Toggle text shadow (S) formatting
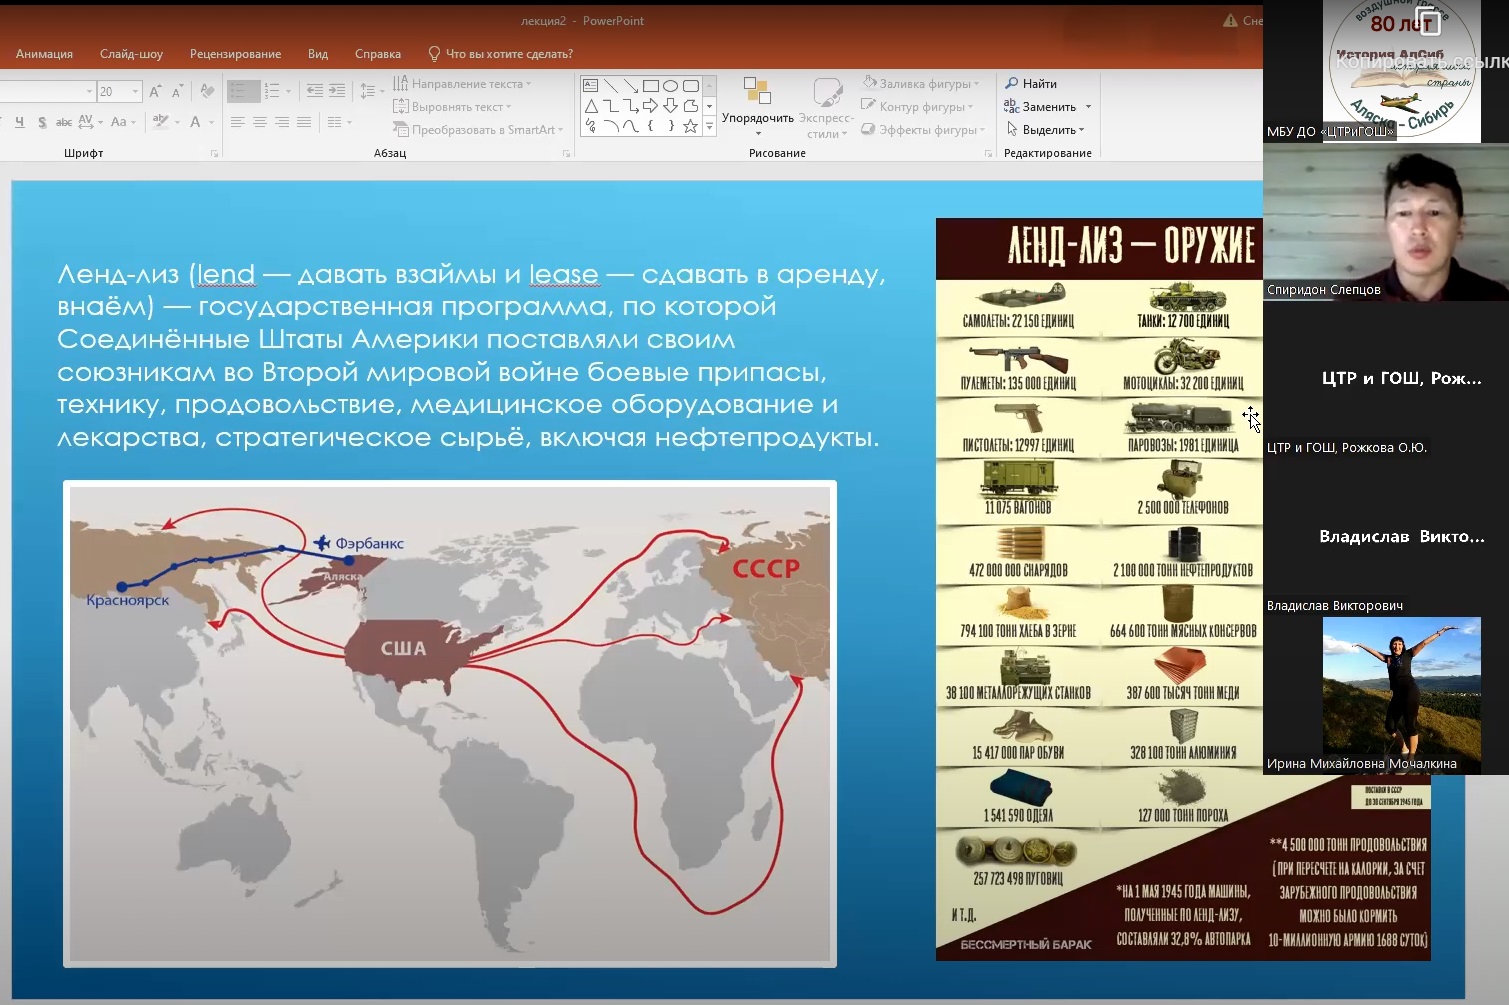The height and width of the screenshot is (1005, 1509). tap(42, 122)
